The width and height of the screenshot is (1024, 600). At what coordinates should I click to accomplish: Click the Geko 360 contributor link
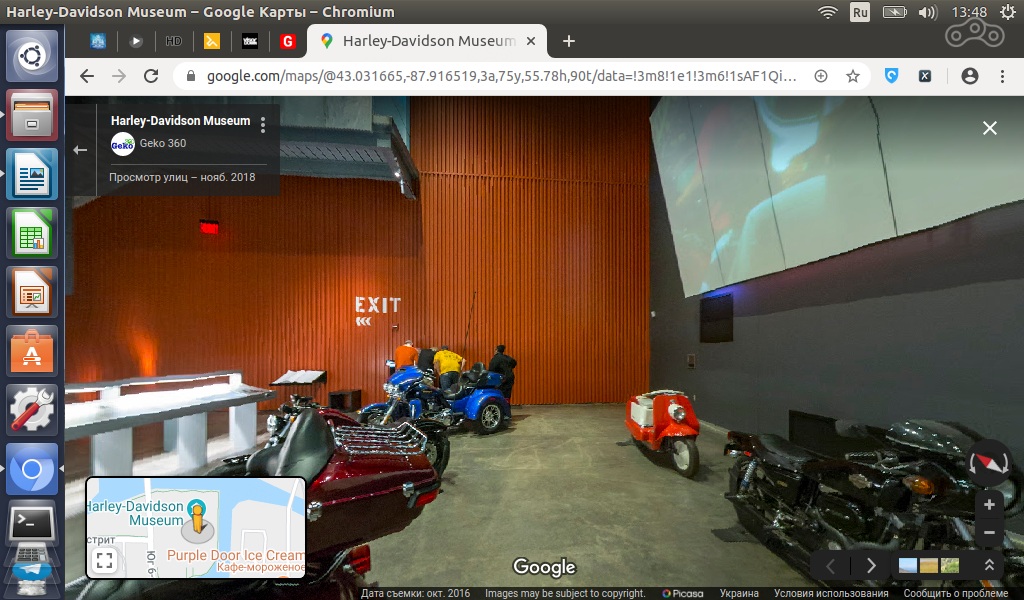(162, 143)
